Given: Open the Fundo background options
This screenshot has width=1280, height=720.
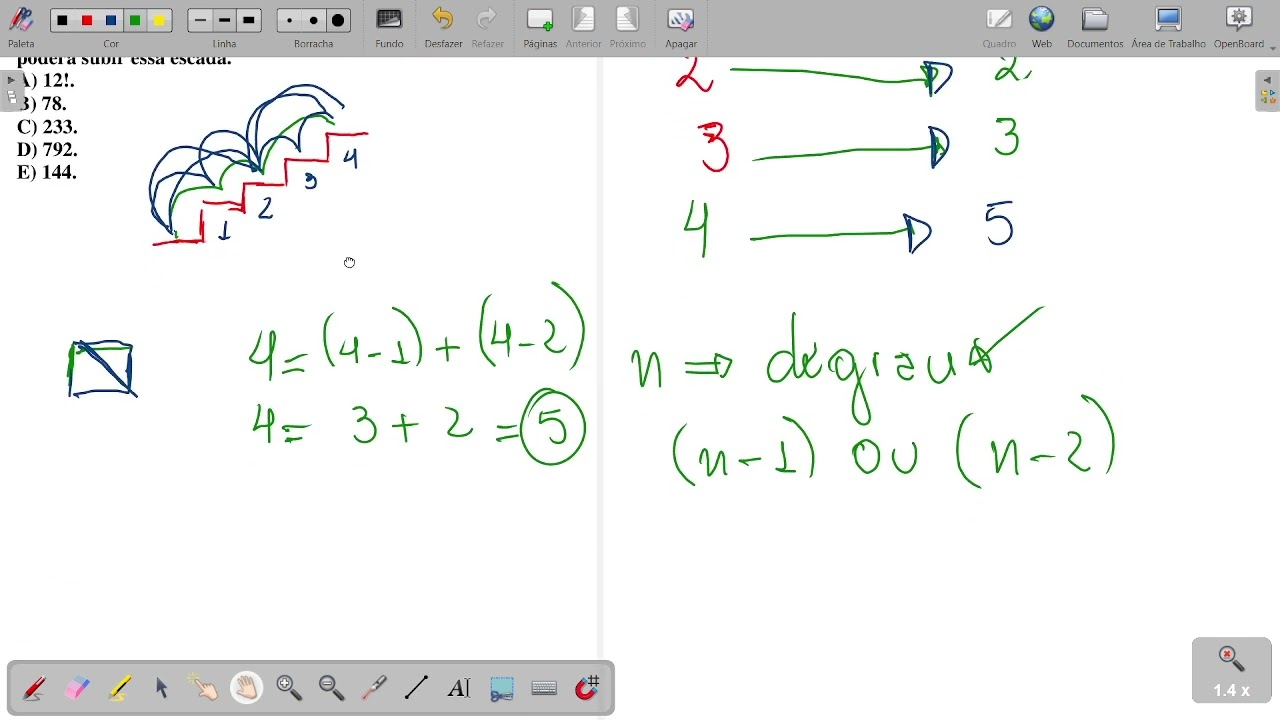Looking at the screenshot, I should 389,26.
